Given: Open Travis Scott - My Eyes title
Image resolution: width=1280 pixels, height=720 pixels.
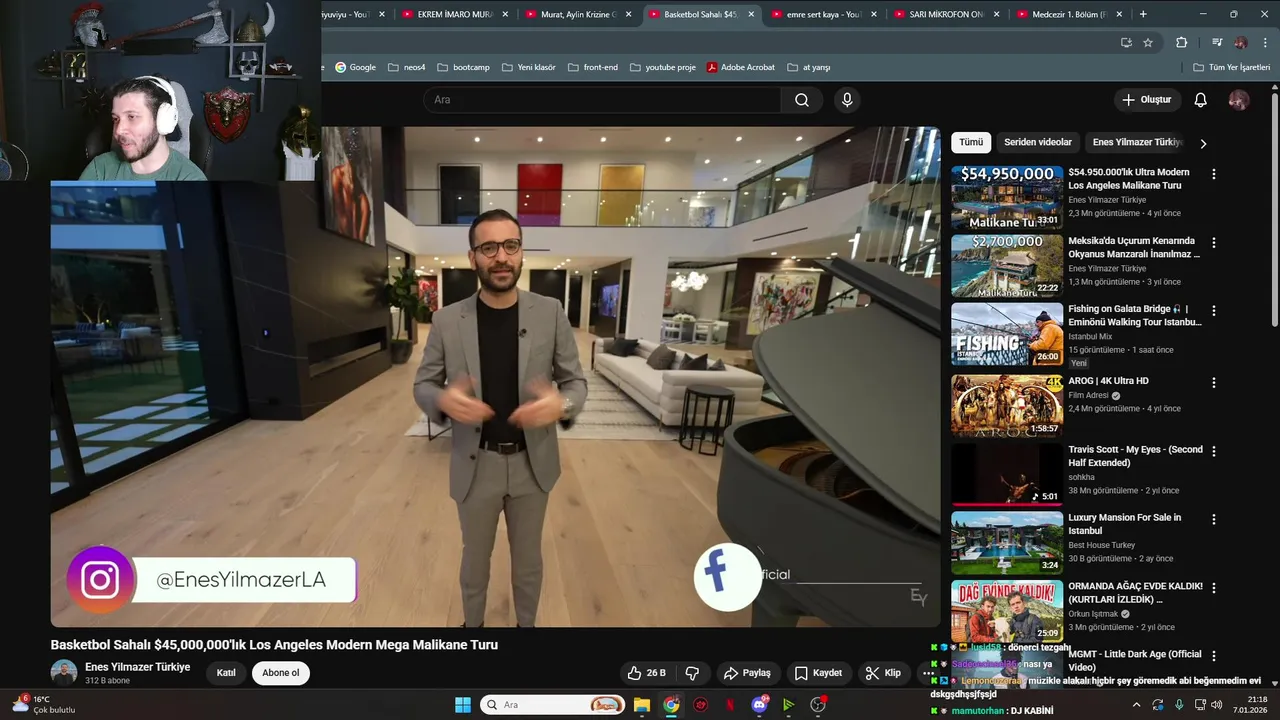Looking at the screenshot, I should [x=1135, y=456].
